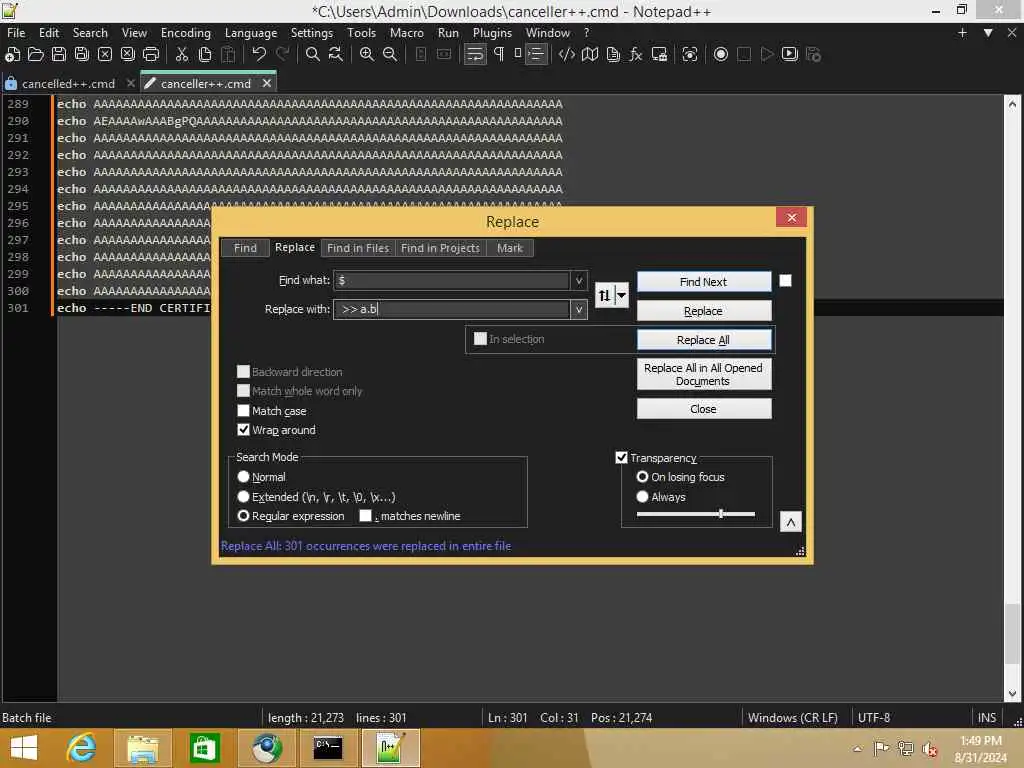Click the Cut scissors icon
This screenshot has width=1024, height=768.
point(182,54)
